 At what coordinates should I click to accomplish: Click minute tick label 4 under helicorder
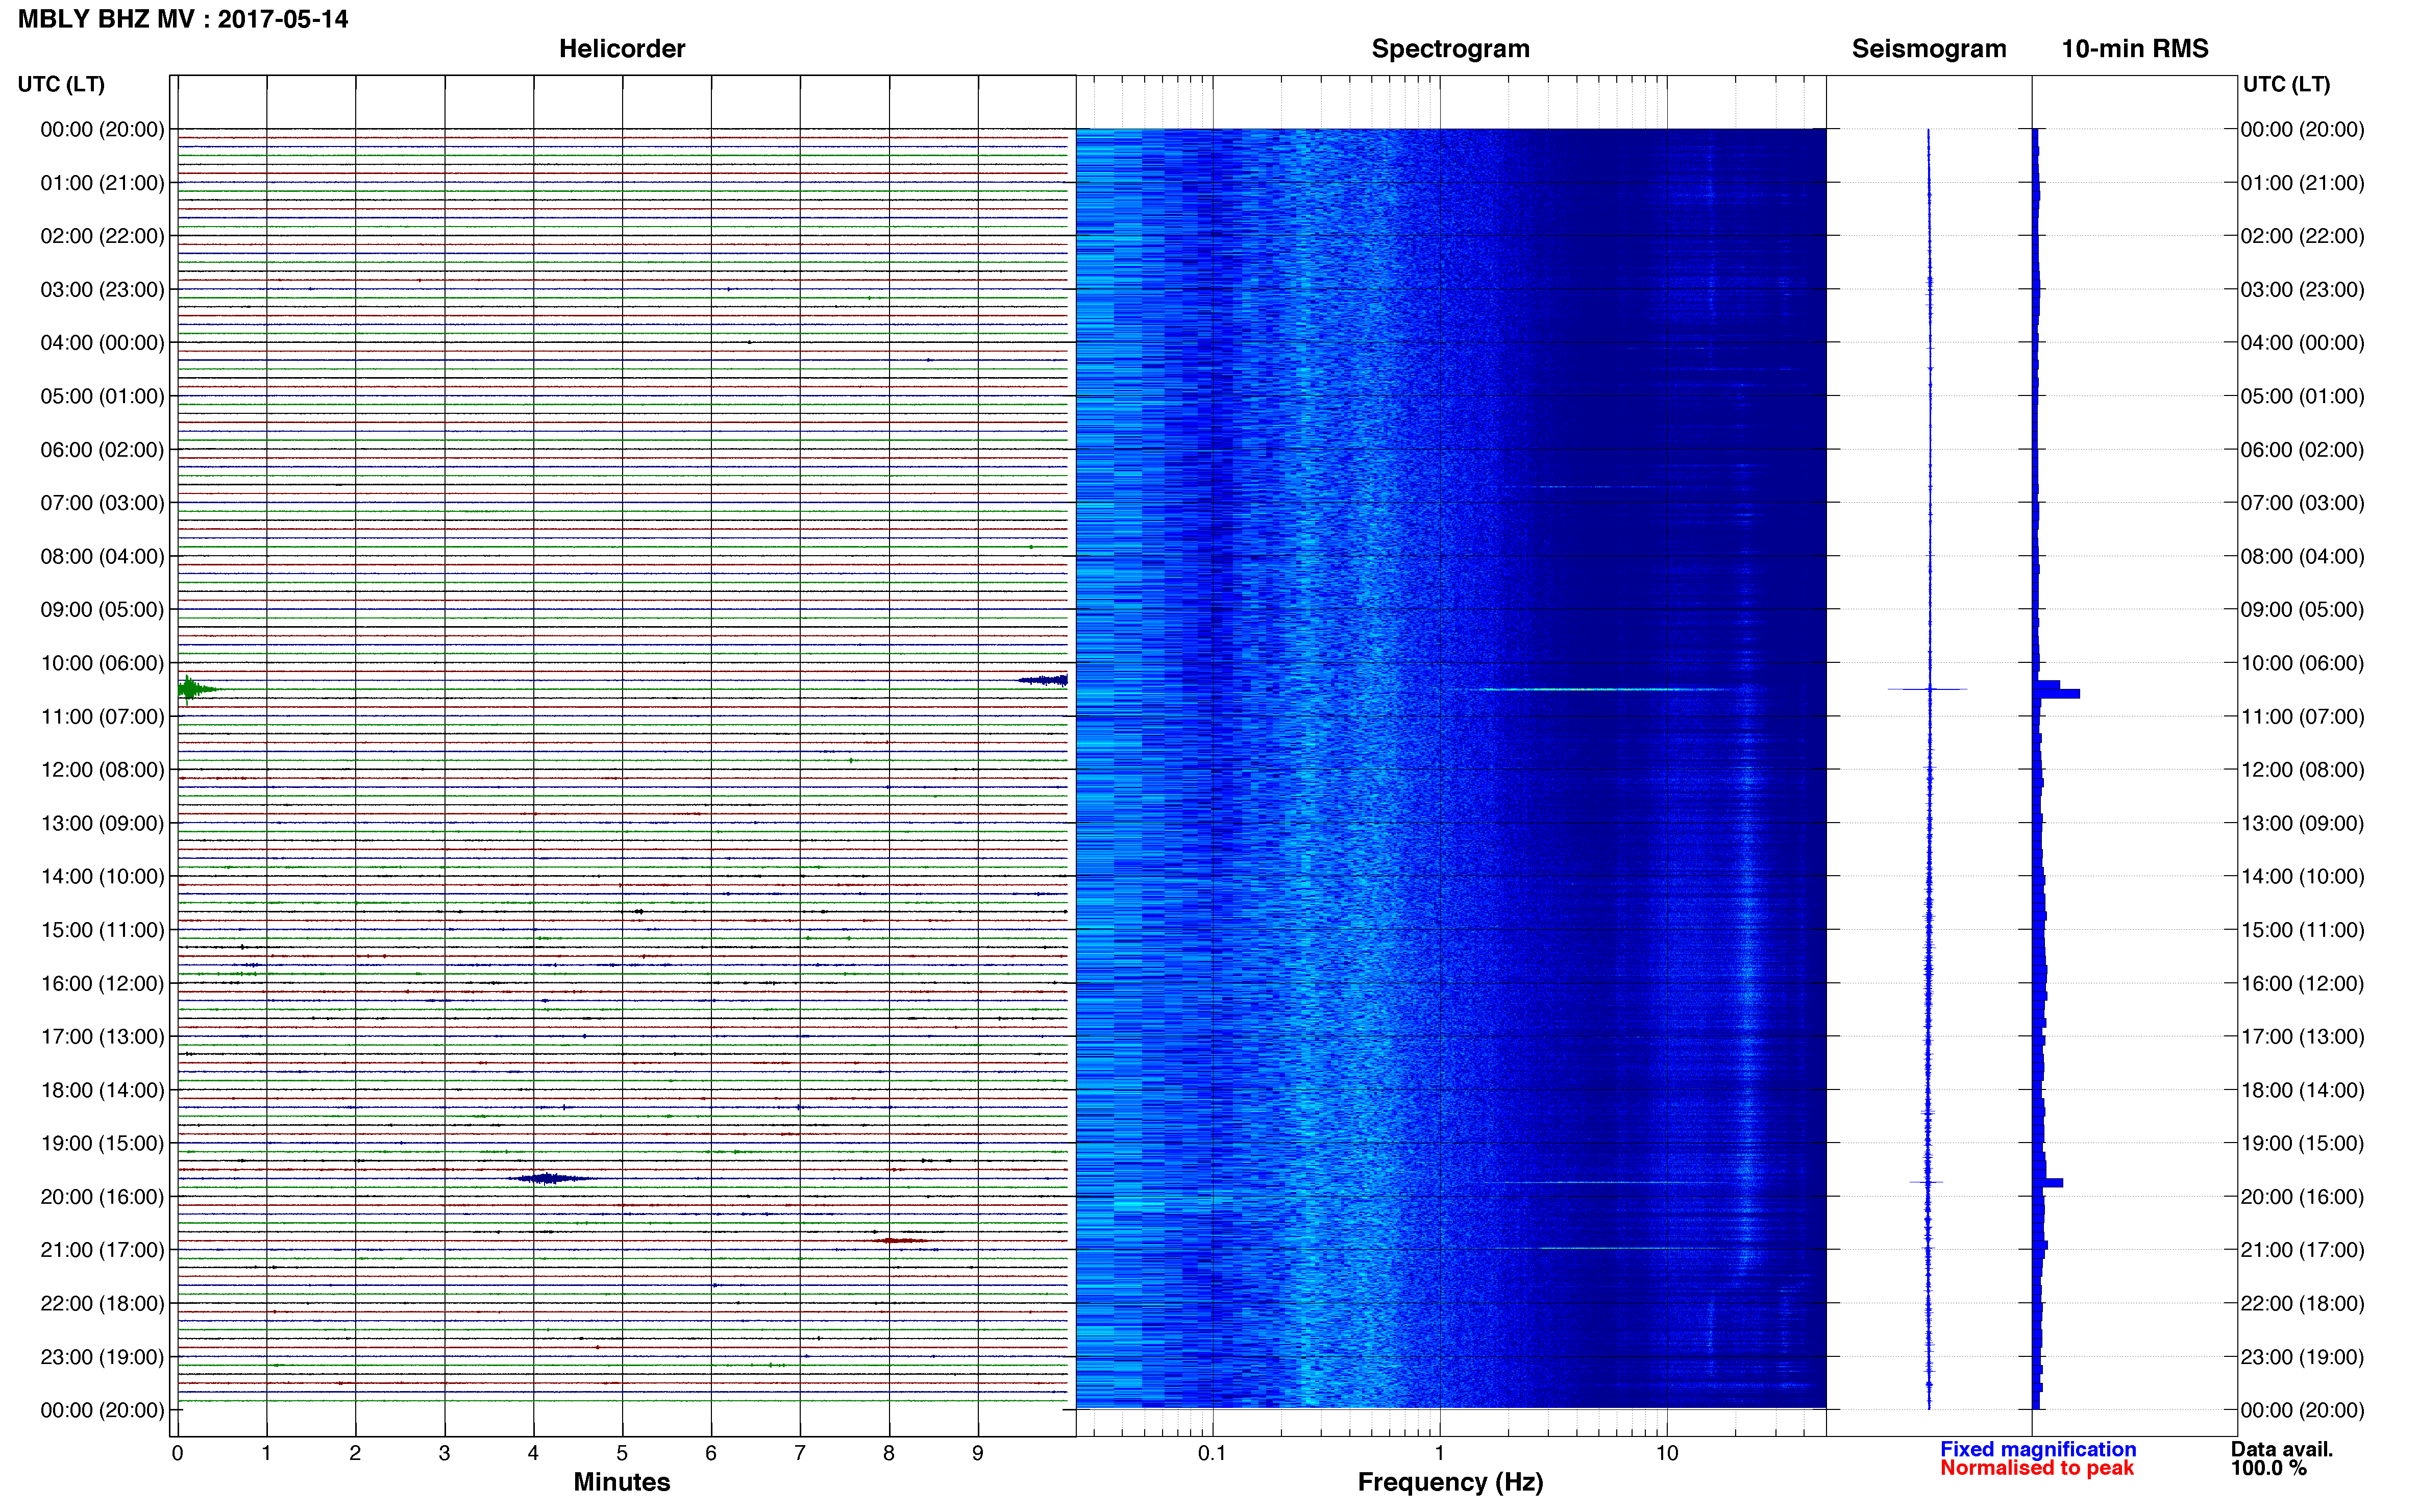click(x=533, y=1453)
